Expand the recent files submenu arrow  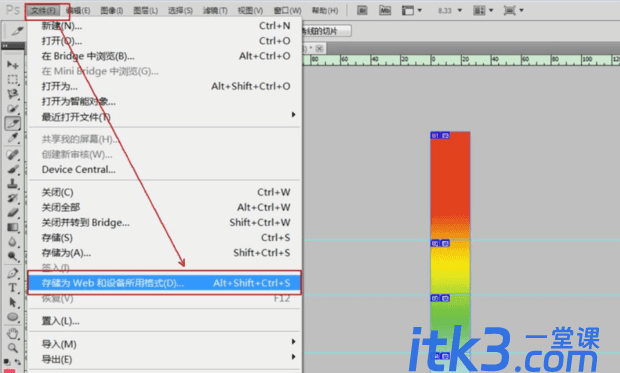tap(293, 115)
